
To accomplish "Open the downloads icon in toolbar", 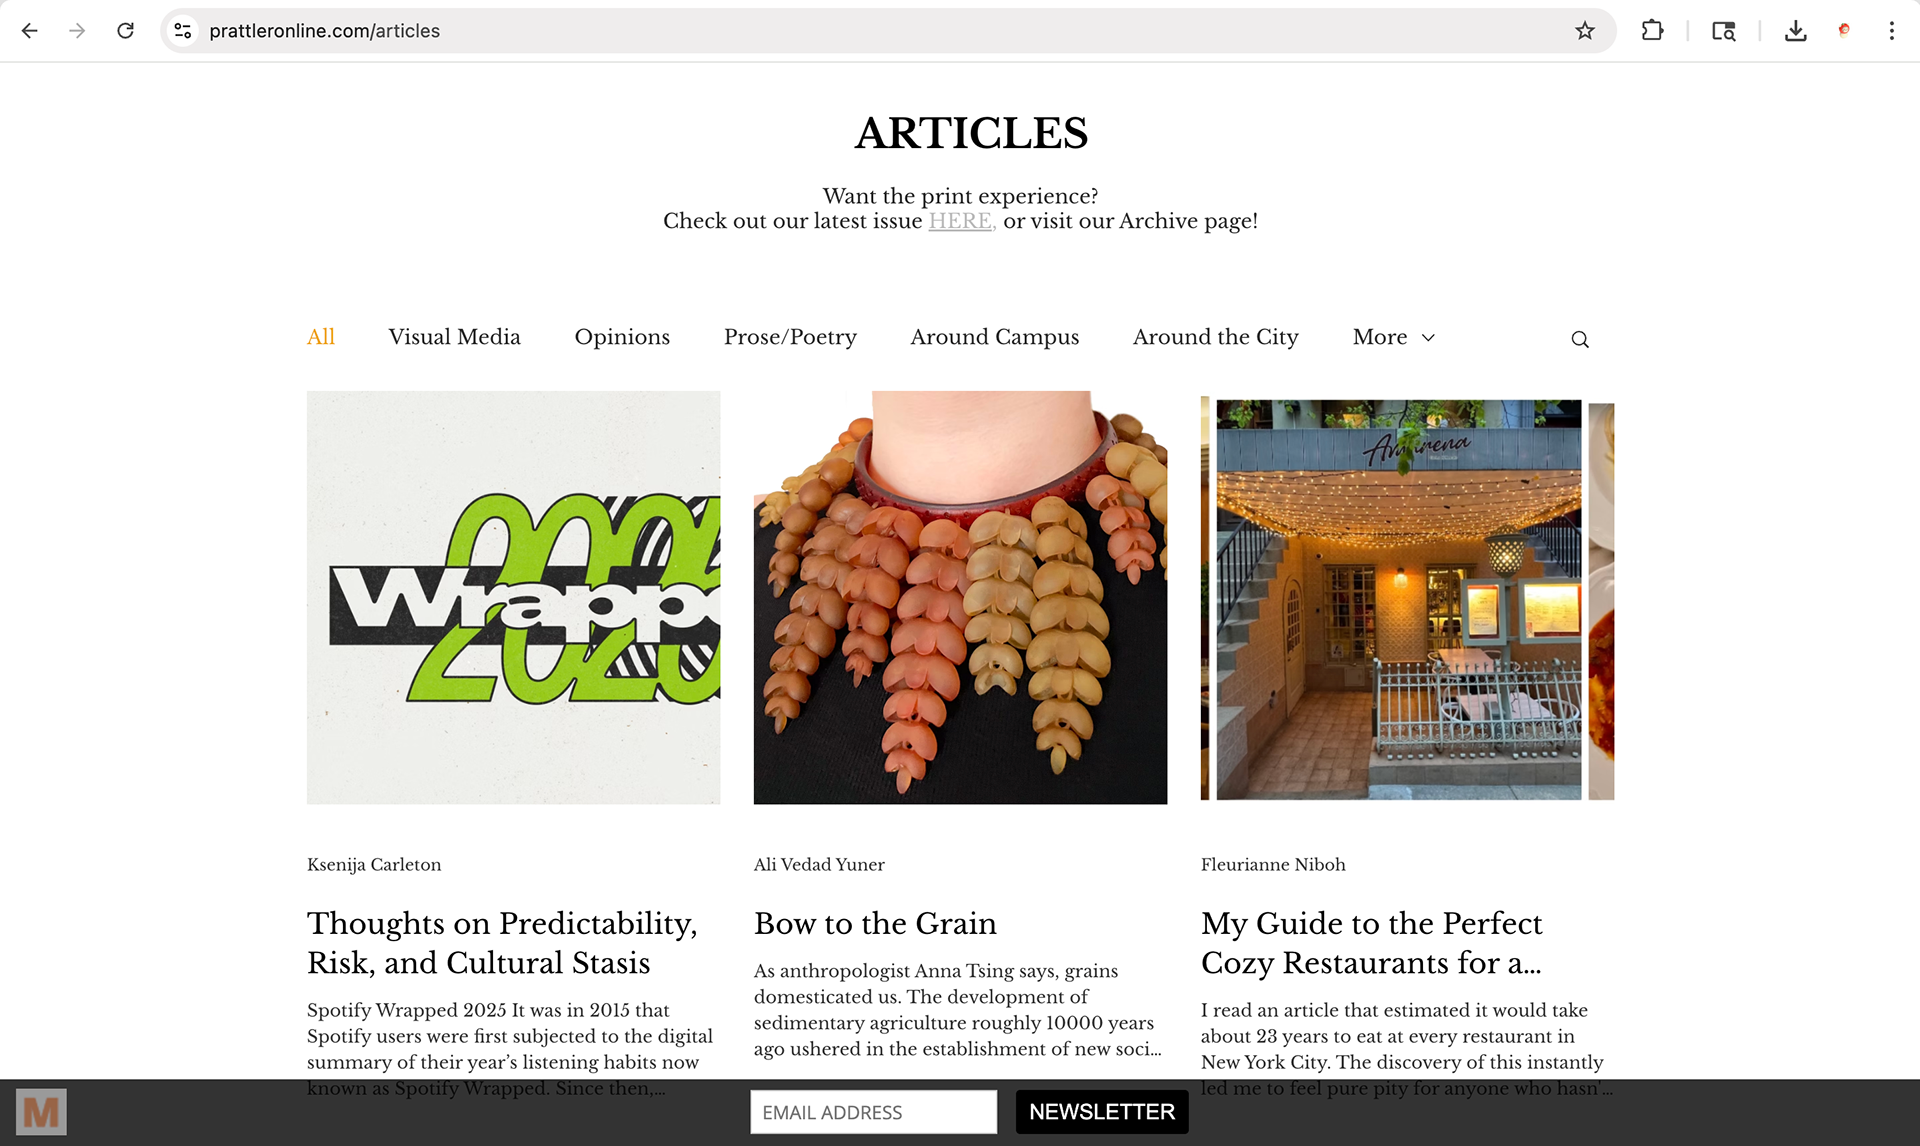I will [1796, 31].
